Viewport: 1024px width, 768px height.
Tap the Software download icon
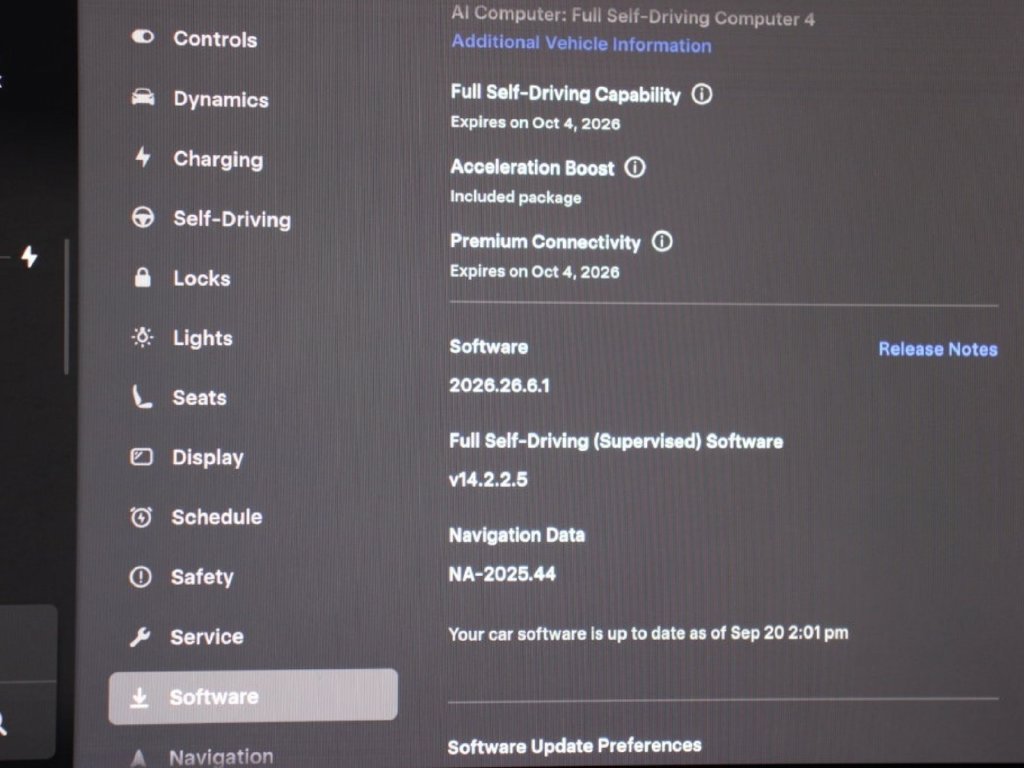[139, 697]
